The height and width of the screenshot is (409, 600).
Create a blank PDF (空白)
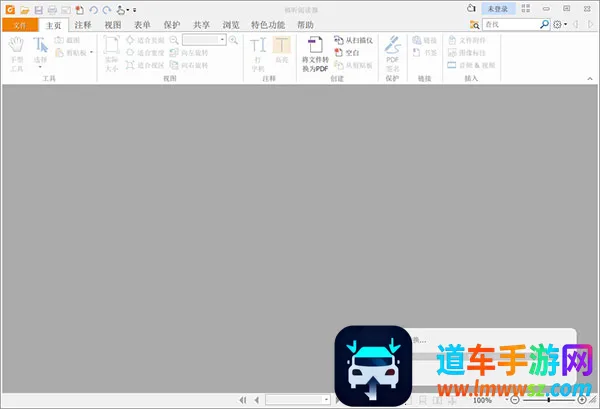[350, 52]
